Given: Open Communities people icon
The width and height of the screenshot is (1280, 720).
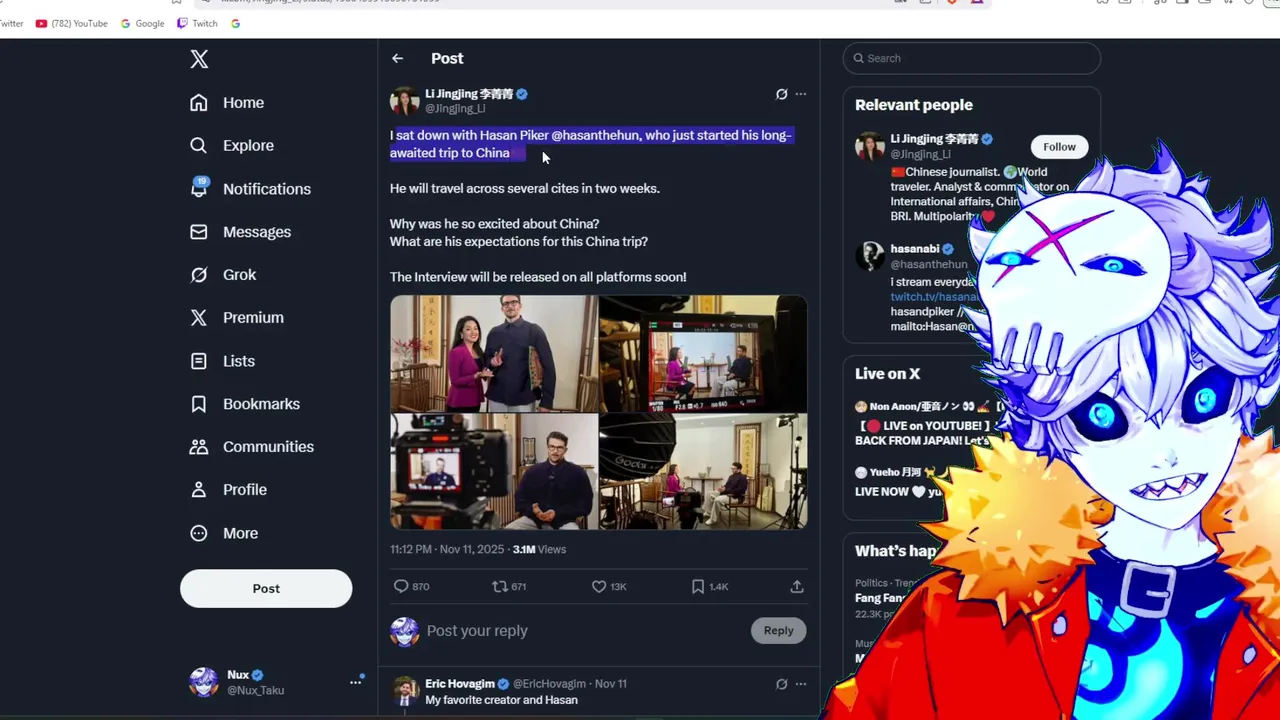Looking at the screenshot, I should click(199, 447).
